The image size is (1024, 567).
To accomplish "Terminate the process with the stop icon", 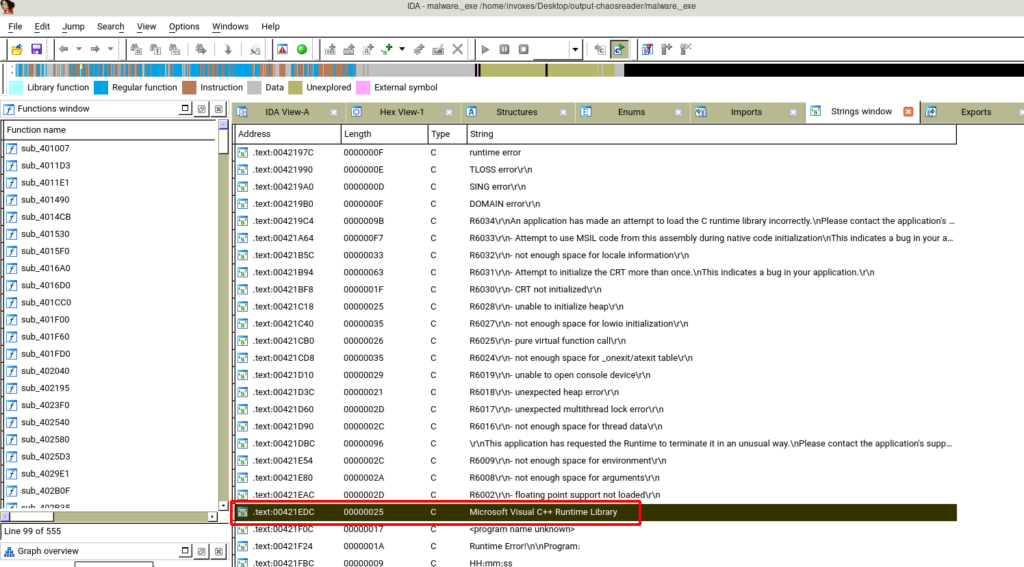I will pos(524,50).
